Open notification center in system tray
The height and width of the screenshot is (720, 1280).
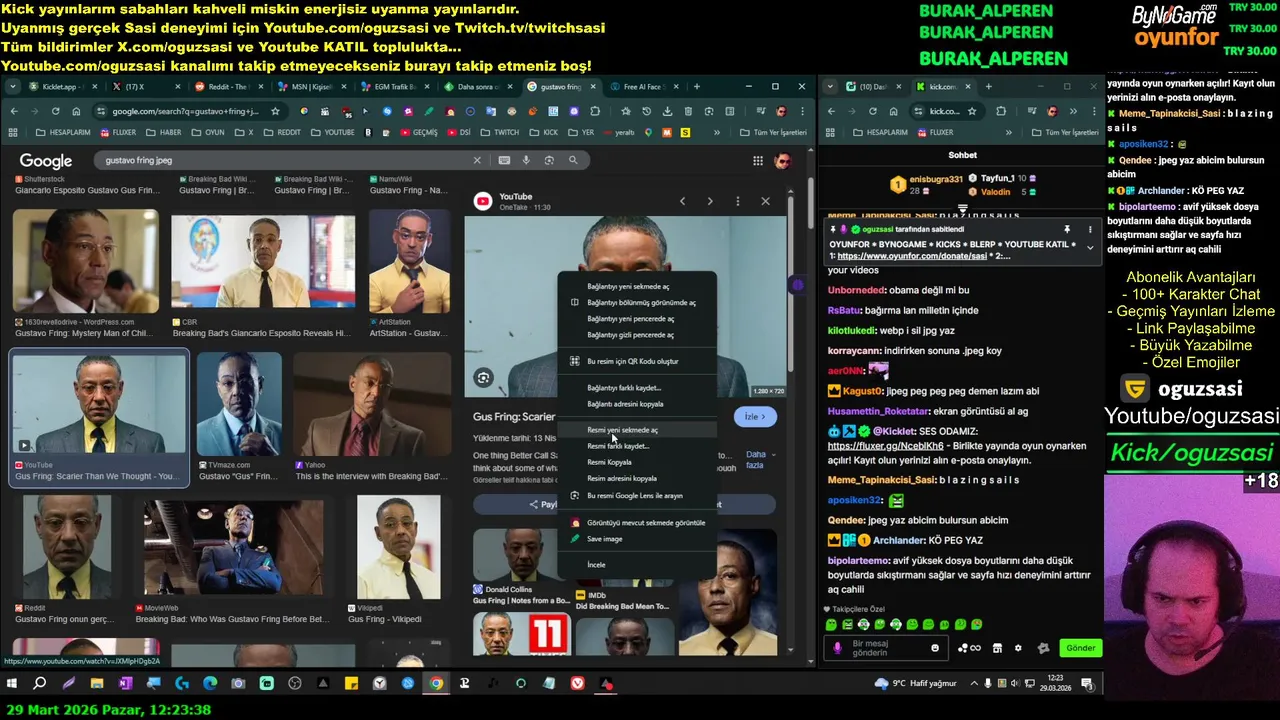(x=1087, y=684)
